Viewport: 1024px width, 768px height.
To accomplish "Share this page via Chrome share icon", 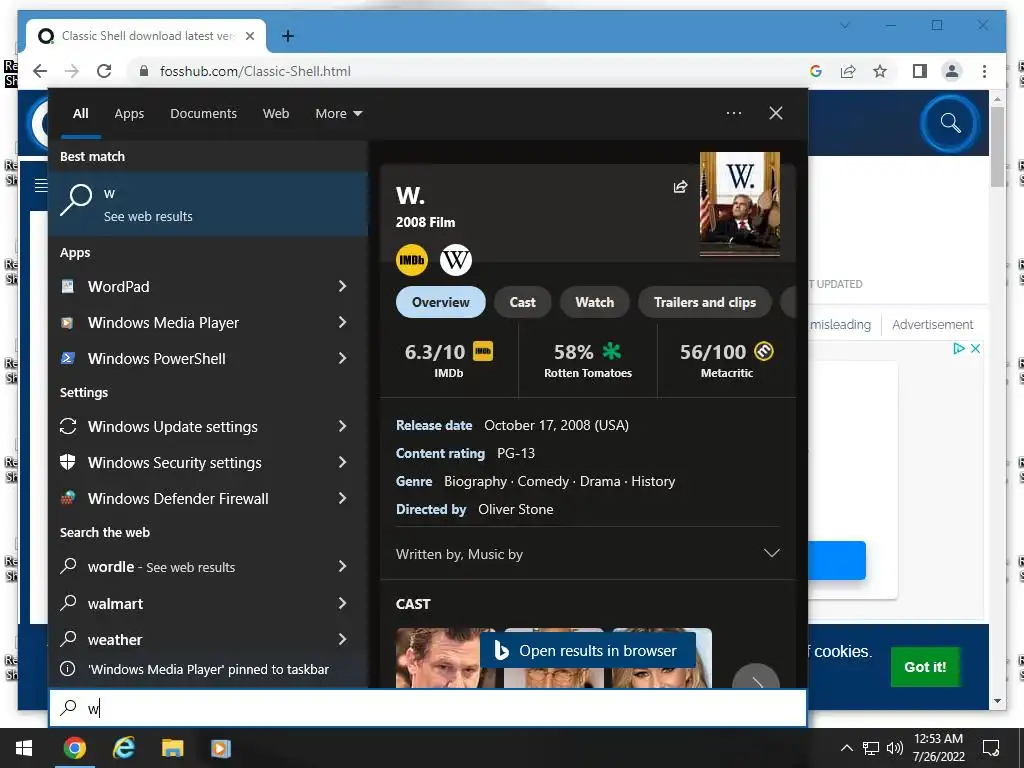I will [848, 71].
